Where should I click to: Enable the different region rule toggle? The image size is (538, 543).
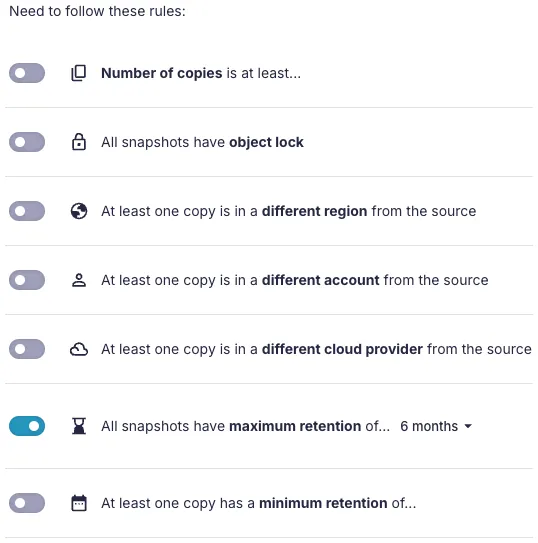[x=27, y=211]
